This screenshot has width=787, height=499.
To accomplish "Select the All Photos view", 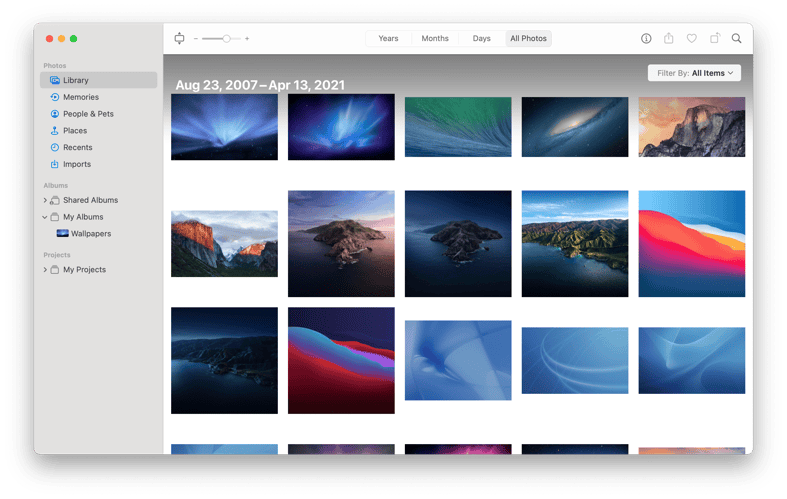I will coord(528,39).
